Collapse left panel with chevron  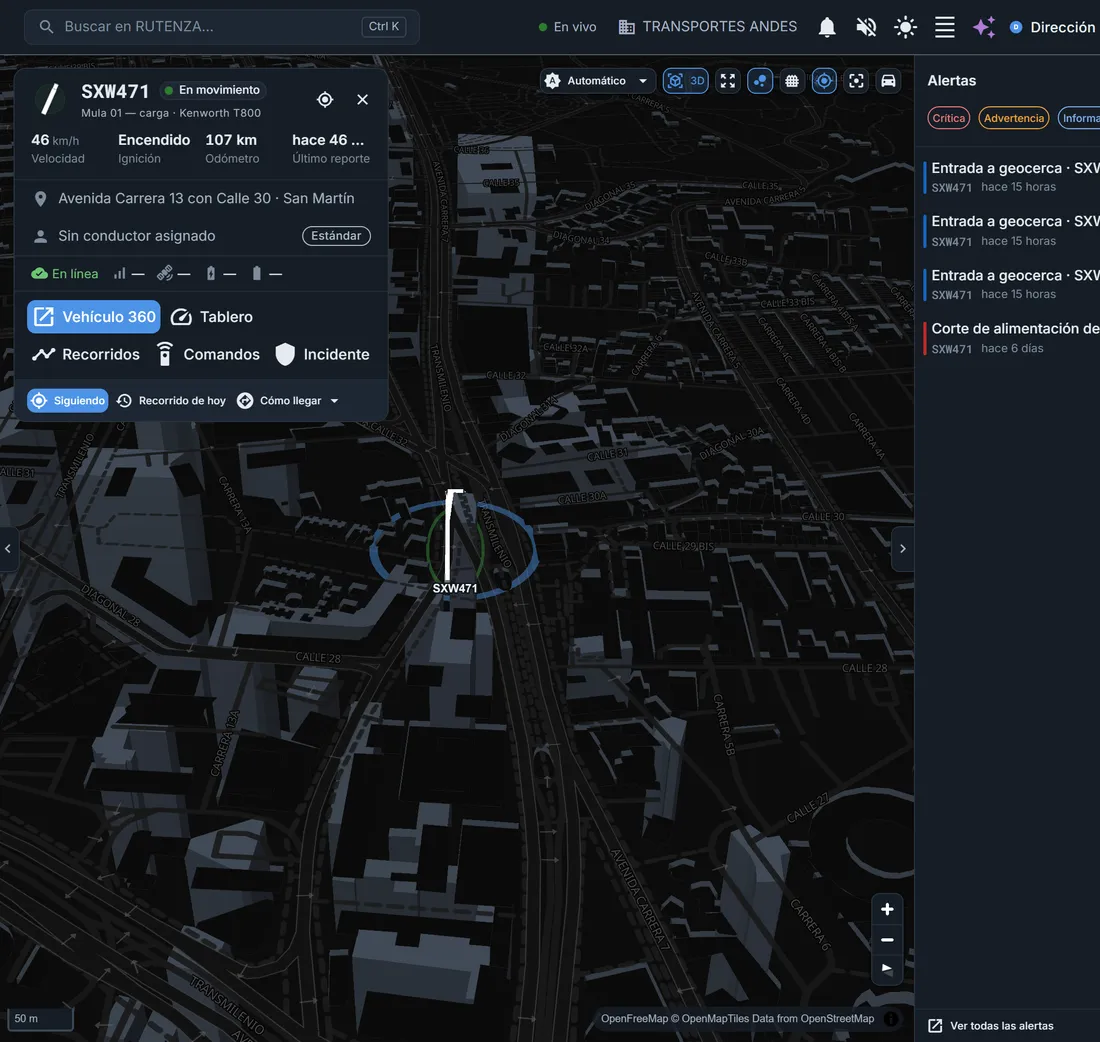pyautogui.click(x=8, y=549)
